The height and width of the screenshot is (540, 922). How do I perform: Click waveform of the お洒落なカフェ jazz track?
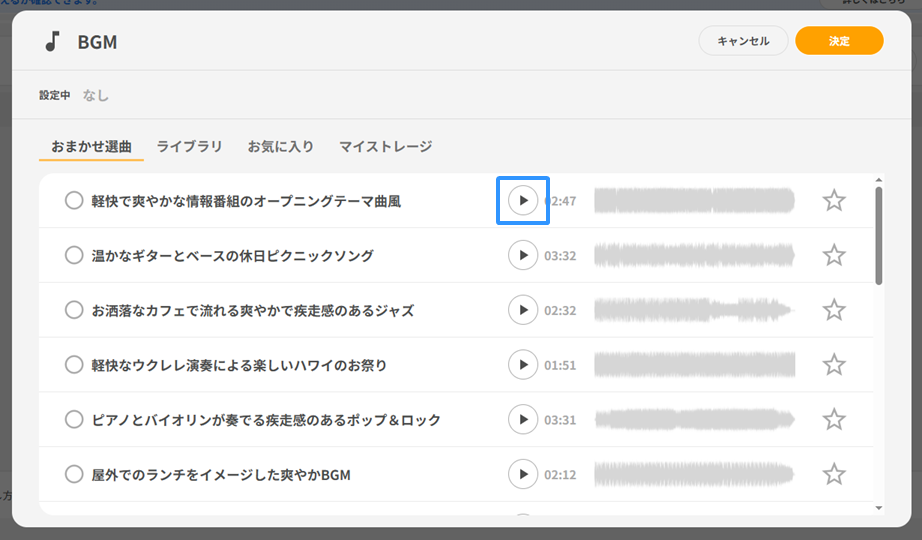[694, 310]
